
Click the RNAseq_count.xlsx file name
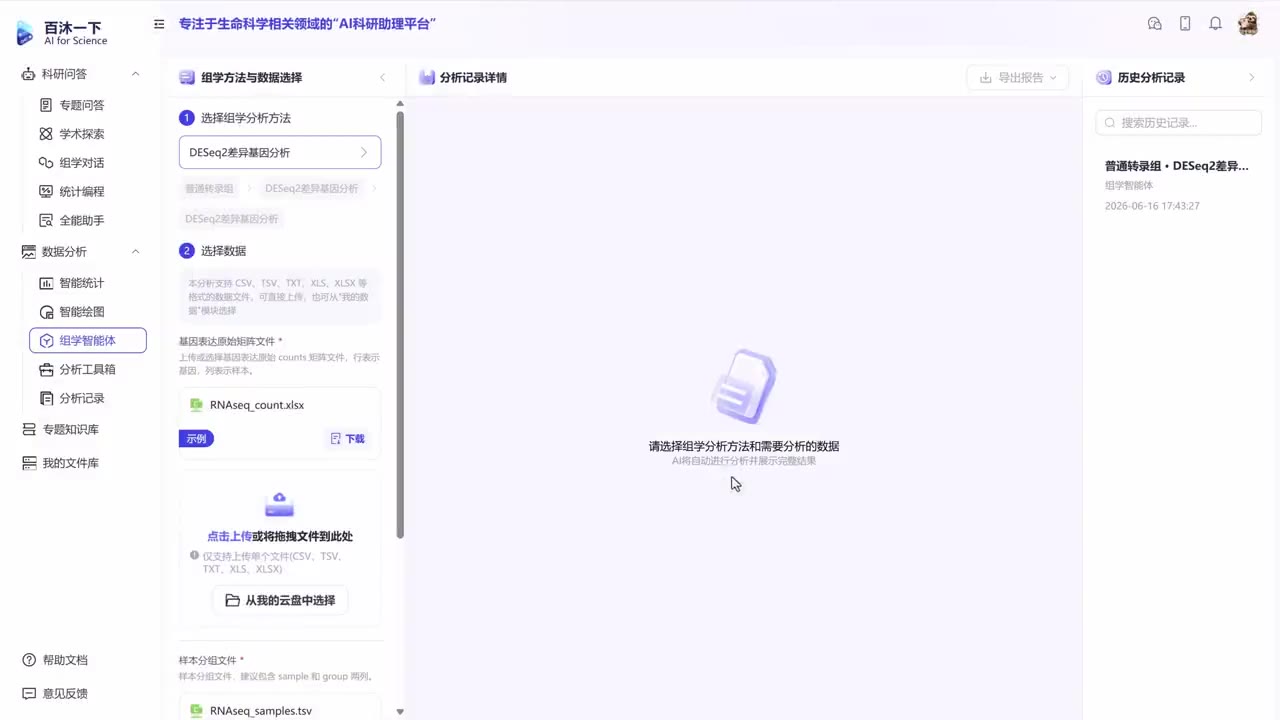pyautogui.click(x=257, y=405)
